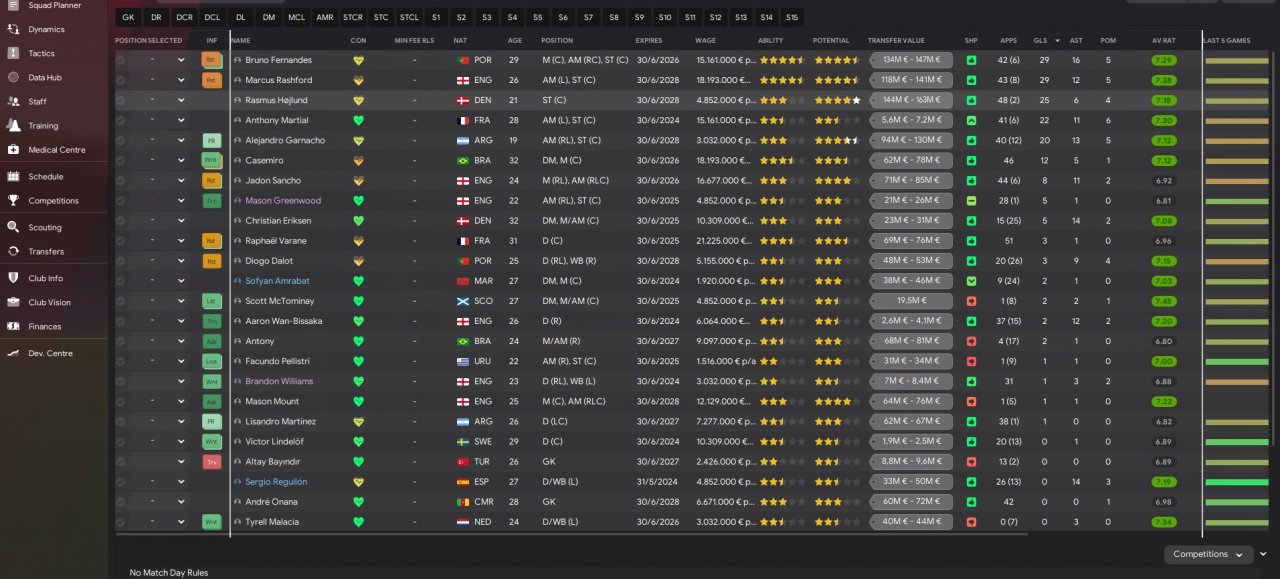Select the GK position tab
Screen dimensions: 1280x579
click(128, 17)
